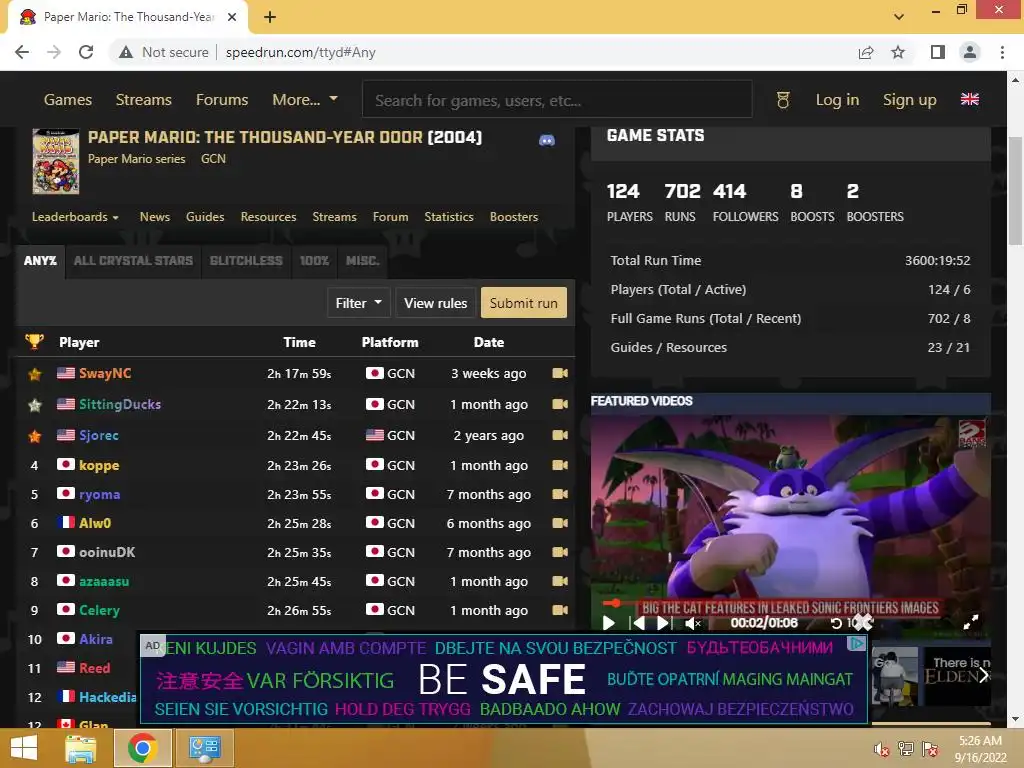Open Chrome tab search chevron
This screenshot has height=768, width=1024.
pos(899,17)
